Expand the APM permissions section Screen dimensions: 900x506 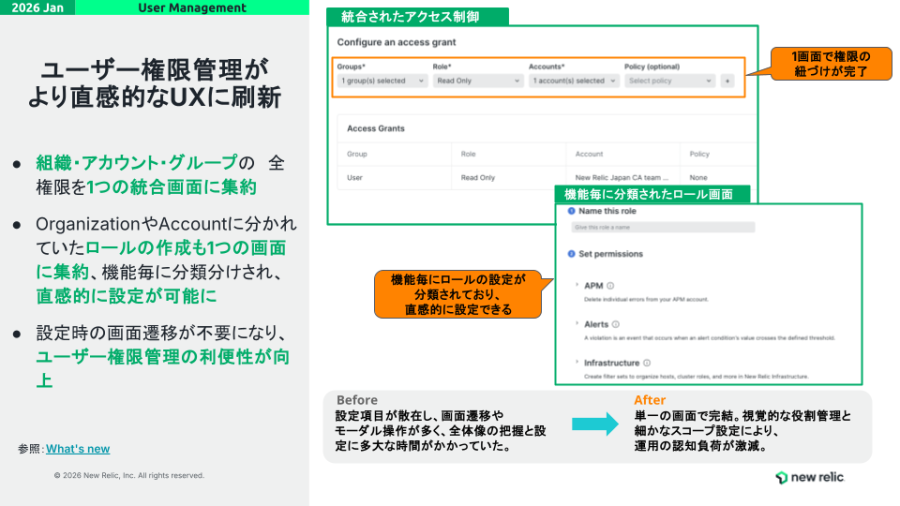577,286
